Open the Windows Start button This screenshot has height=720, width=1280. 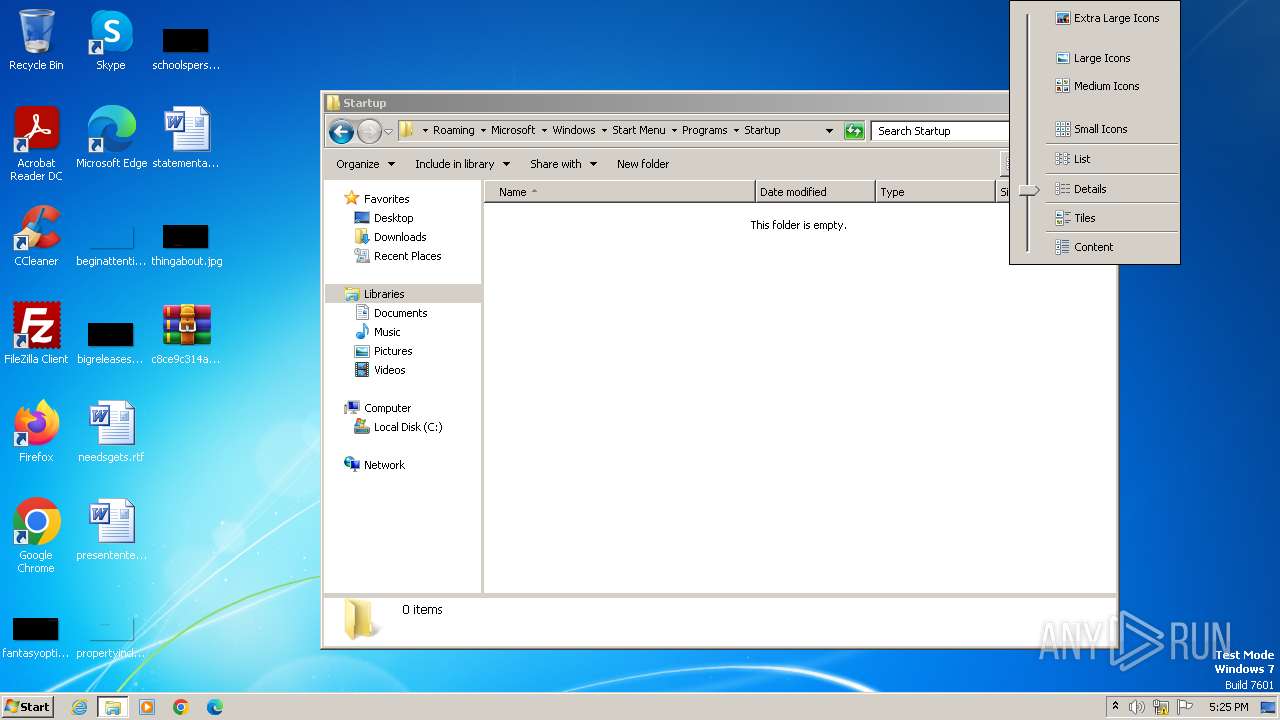point(27,707)
